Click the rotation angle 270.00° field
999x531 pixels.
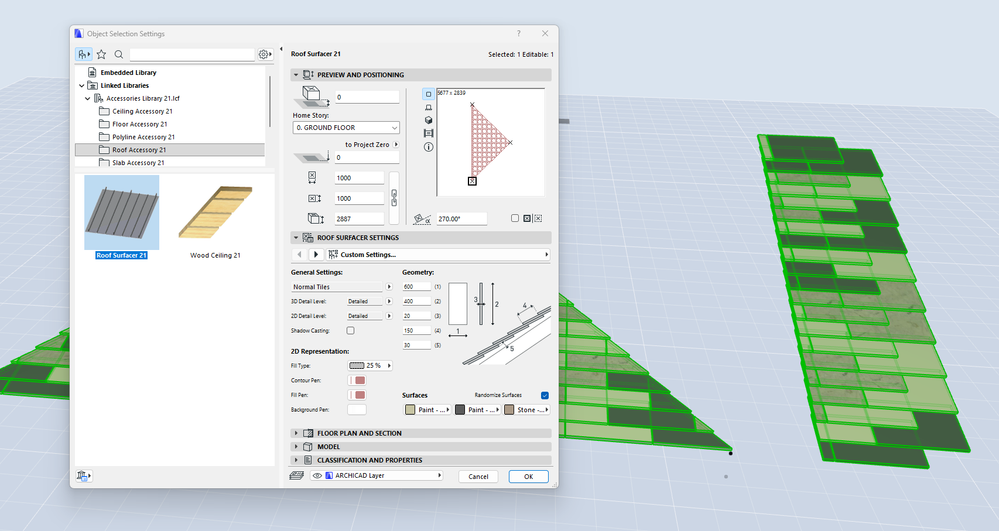462,219
